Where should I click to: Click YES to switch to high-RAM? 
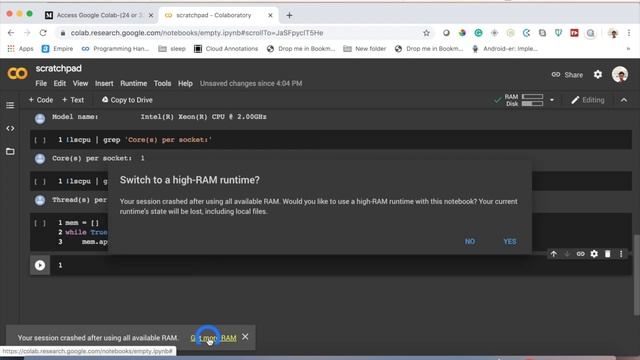[x=510, y=241]
